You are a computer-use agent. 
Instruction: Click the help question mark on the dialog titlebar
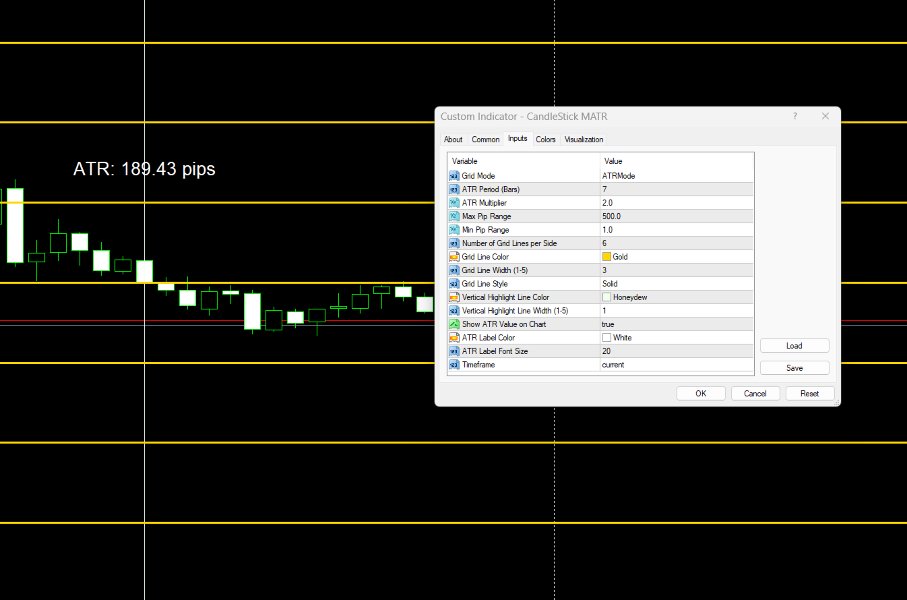click(x=795, y=116)
